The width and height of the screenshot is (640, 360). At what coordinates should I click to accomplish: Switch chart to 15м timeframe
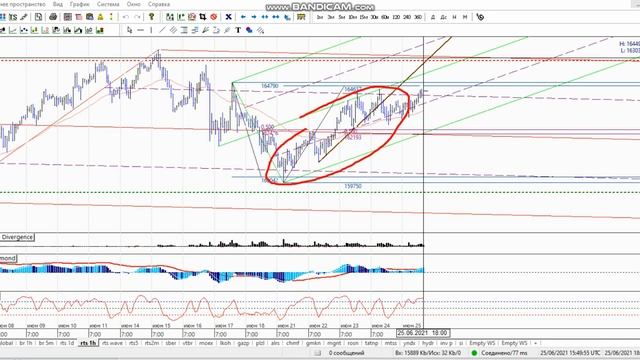click(x=363, y=17)
